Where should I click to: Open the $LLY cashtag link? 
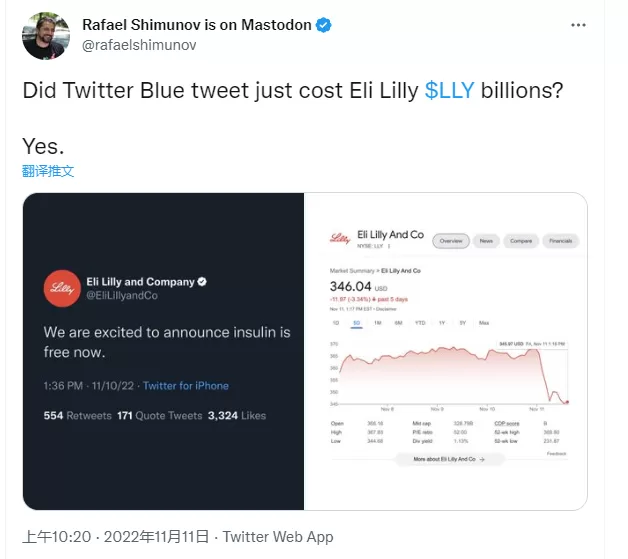click(x=449, y=90)
